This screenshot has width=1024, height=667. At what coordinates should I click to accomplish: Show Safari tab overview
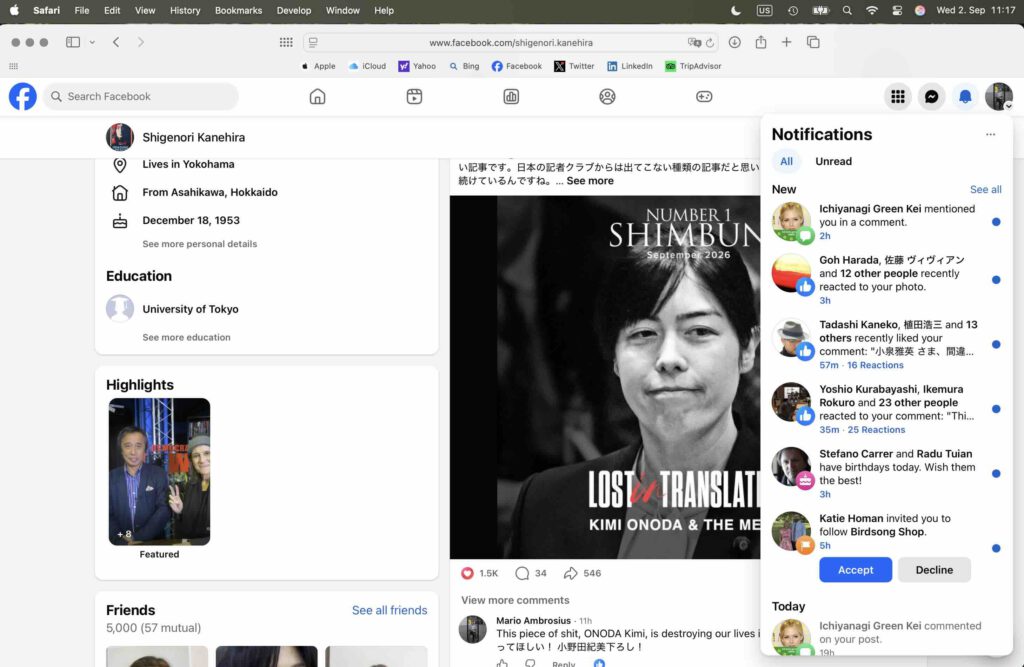(x=813, y=42)
